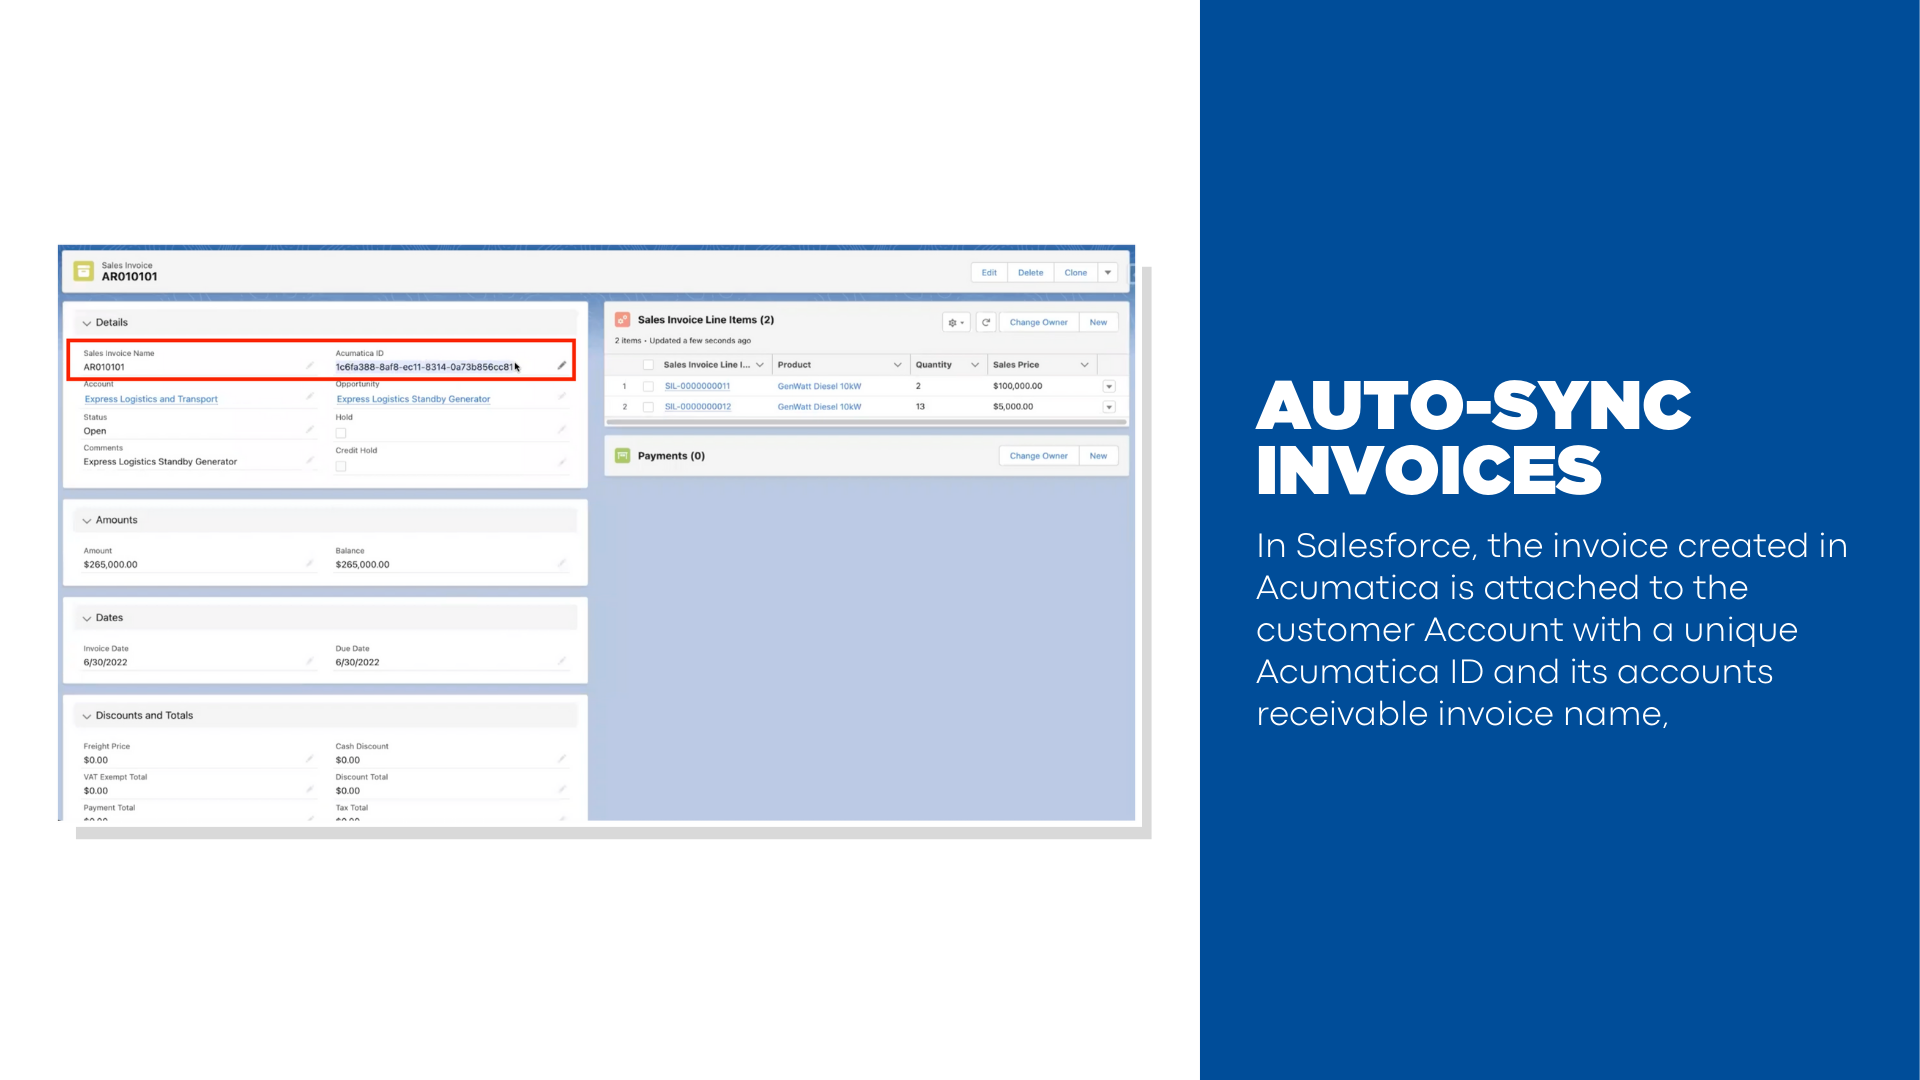Open the Sales Price column menu
Image resolution: width=1920 pixels, height=1080 pixels.
pyautogui.click(x=1084, y=365)
